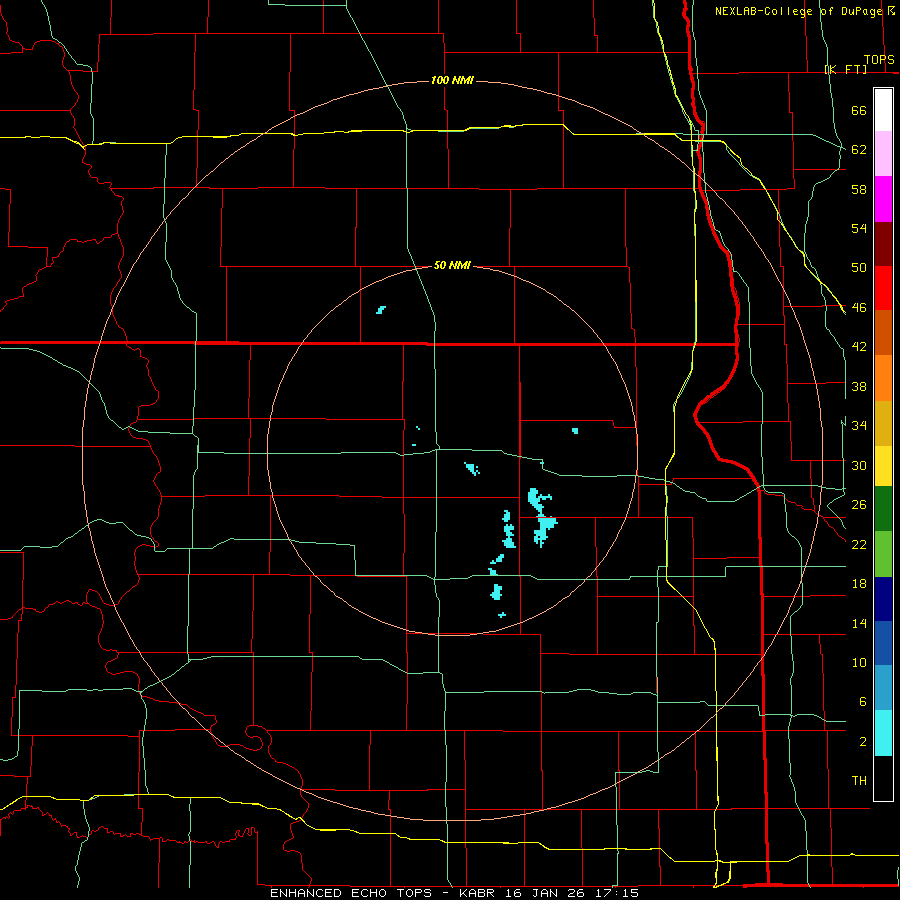The width and height of the screenshot is (900, 900).
Task: Click the TOPS legend title
Action: pos(879,60)
